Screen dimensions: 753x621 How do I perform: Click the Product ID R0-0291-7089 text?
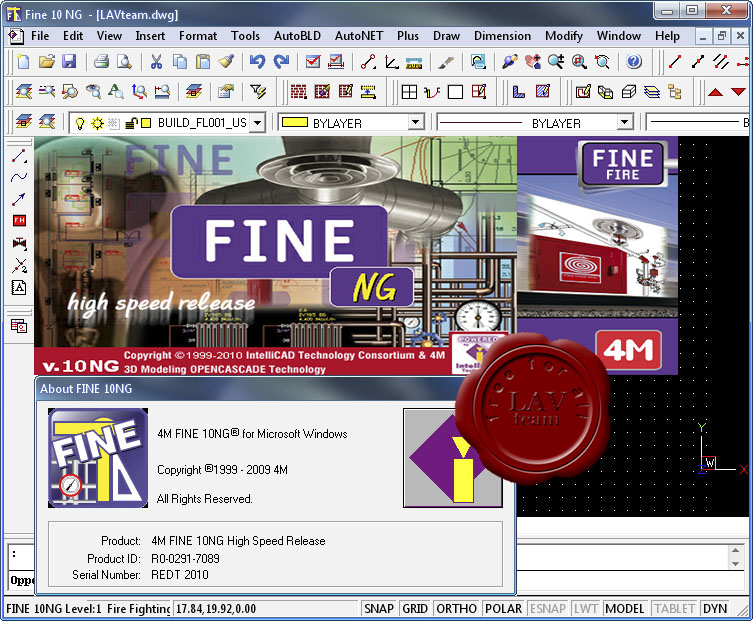[x=185, y=559]
